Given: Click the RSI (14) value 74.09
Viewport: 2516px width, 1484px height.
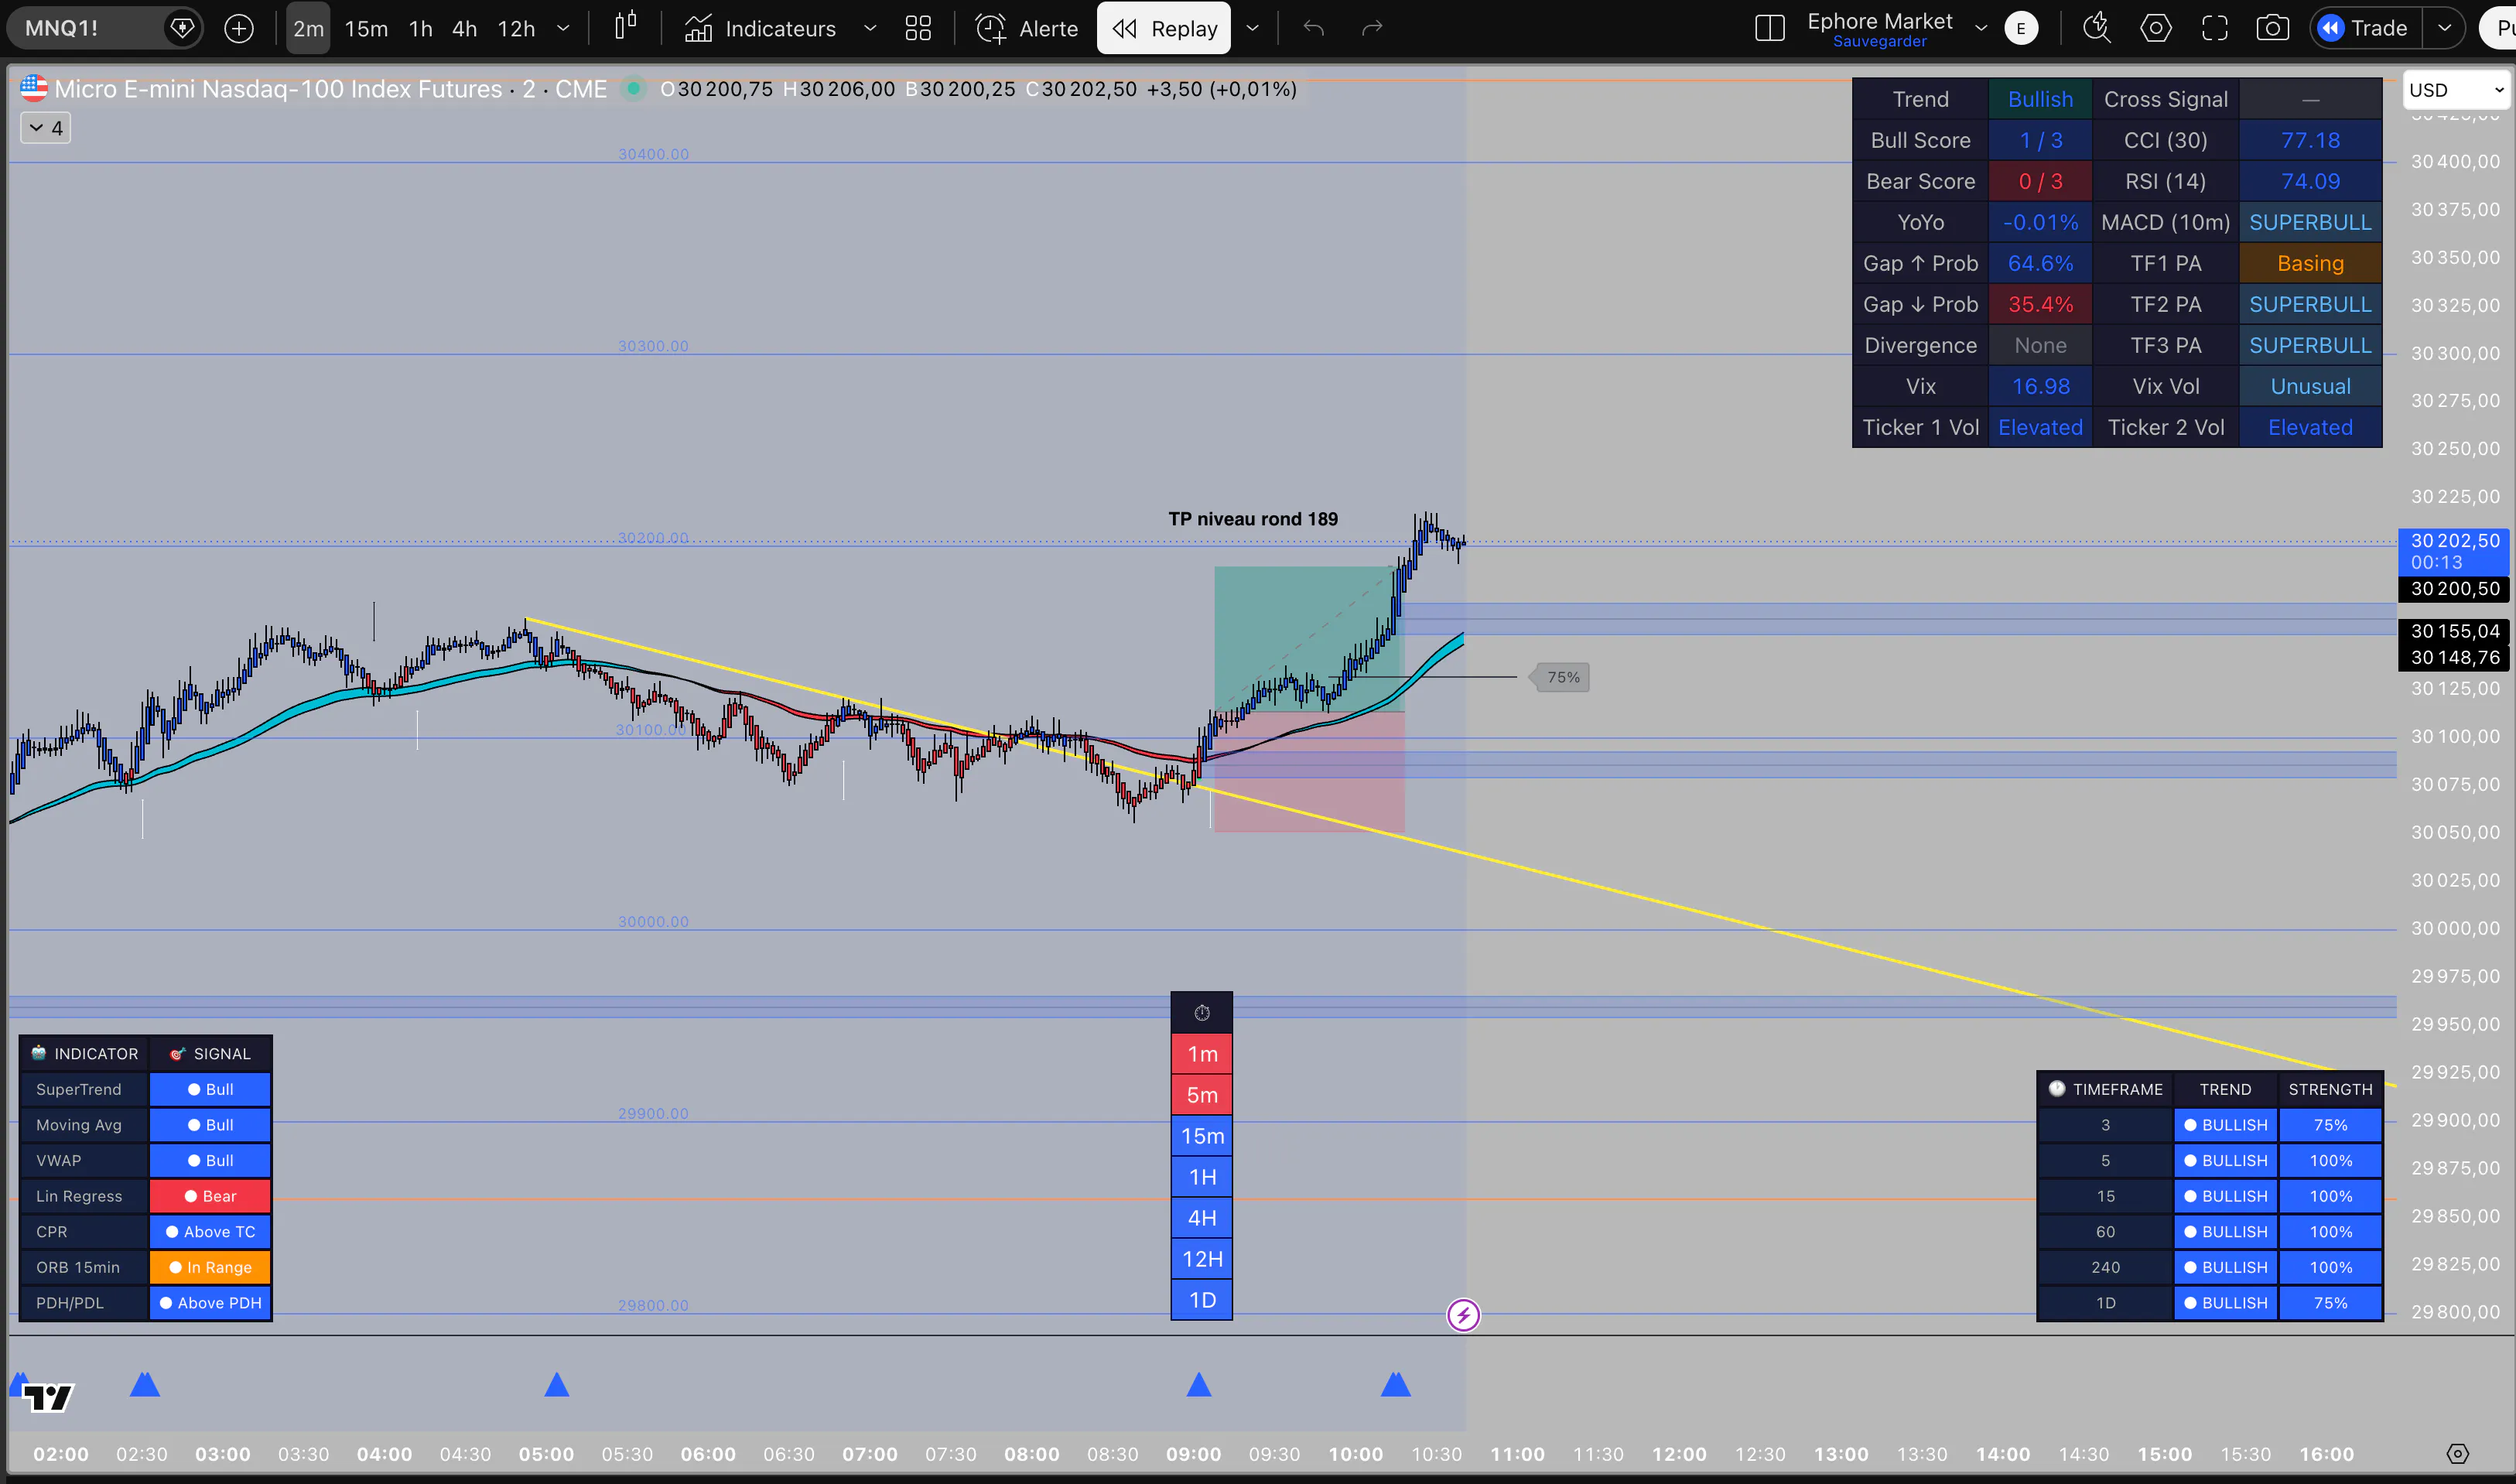Looking at the screenshot, I should point(2310,181).
